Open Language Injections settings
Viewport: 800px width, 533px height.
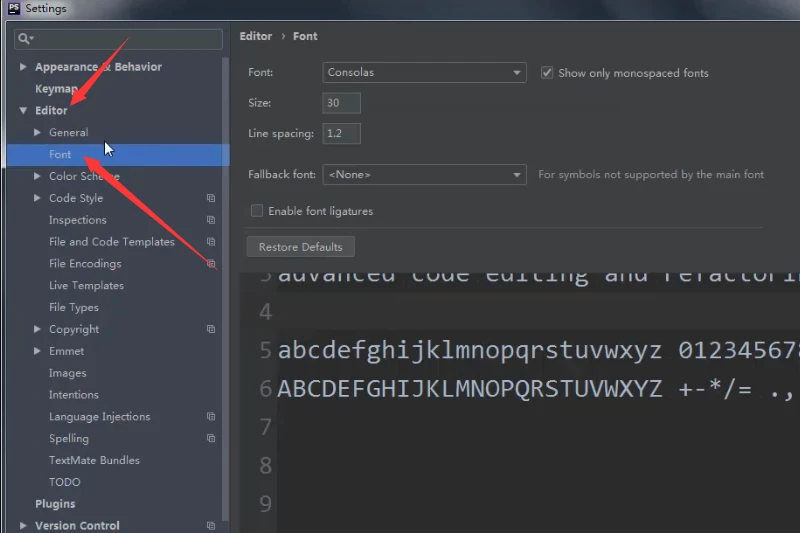pyautogui.click(x=99, y=417)
